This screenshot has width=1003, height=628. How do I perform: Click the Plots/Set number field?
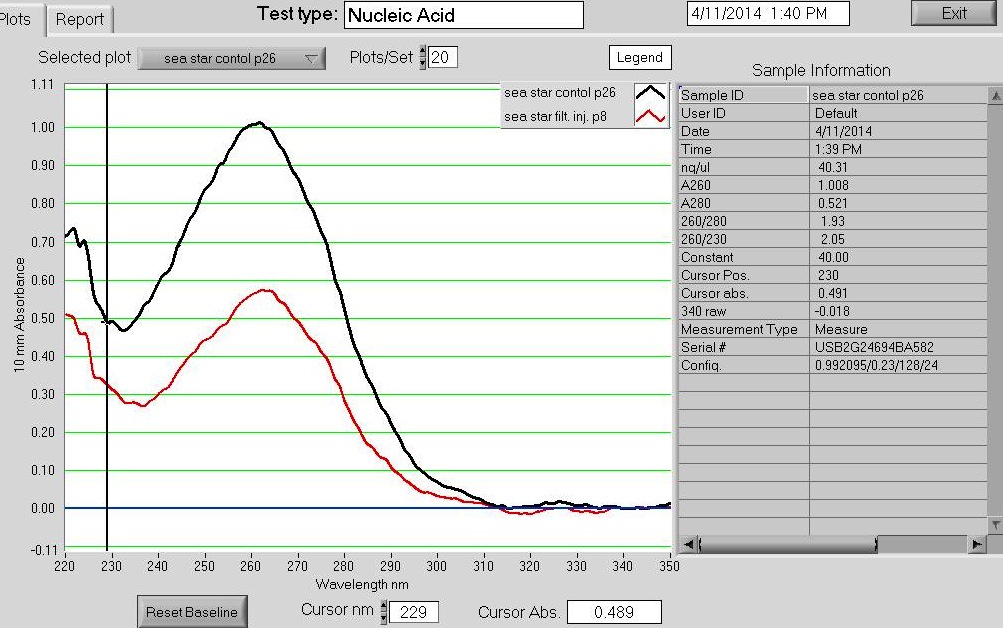pos(443,58)
